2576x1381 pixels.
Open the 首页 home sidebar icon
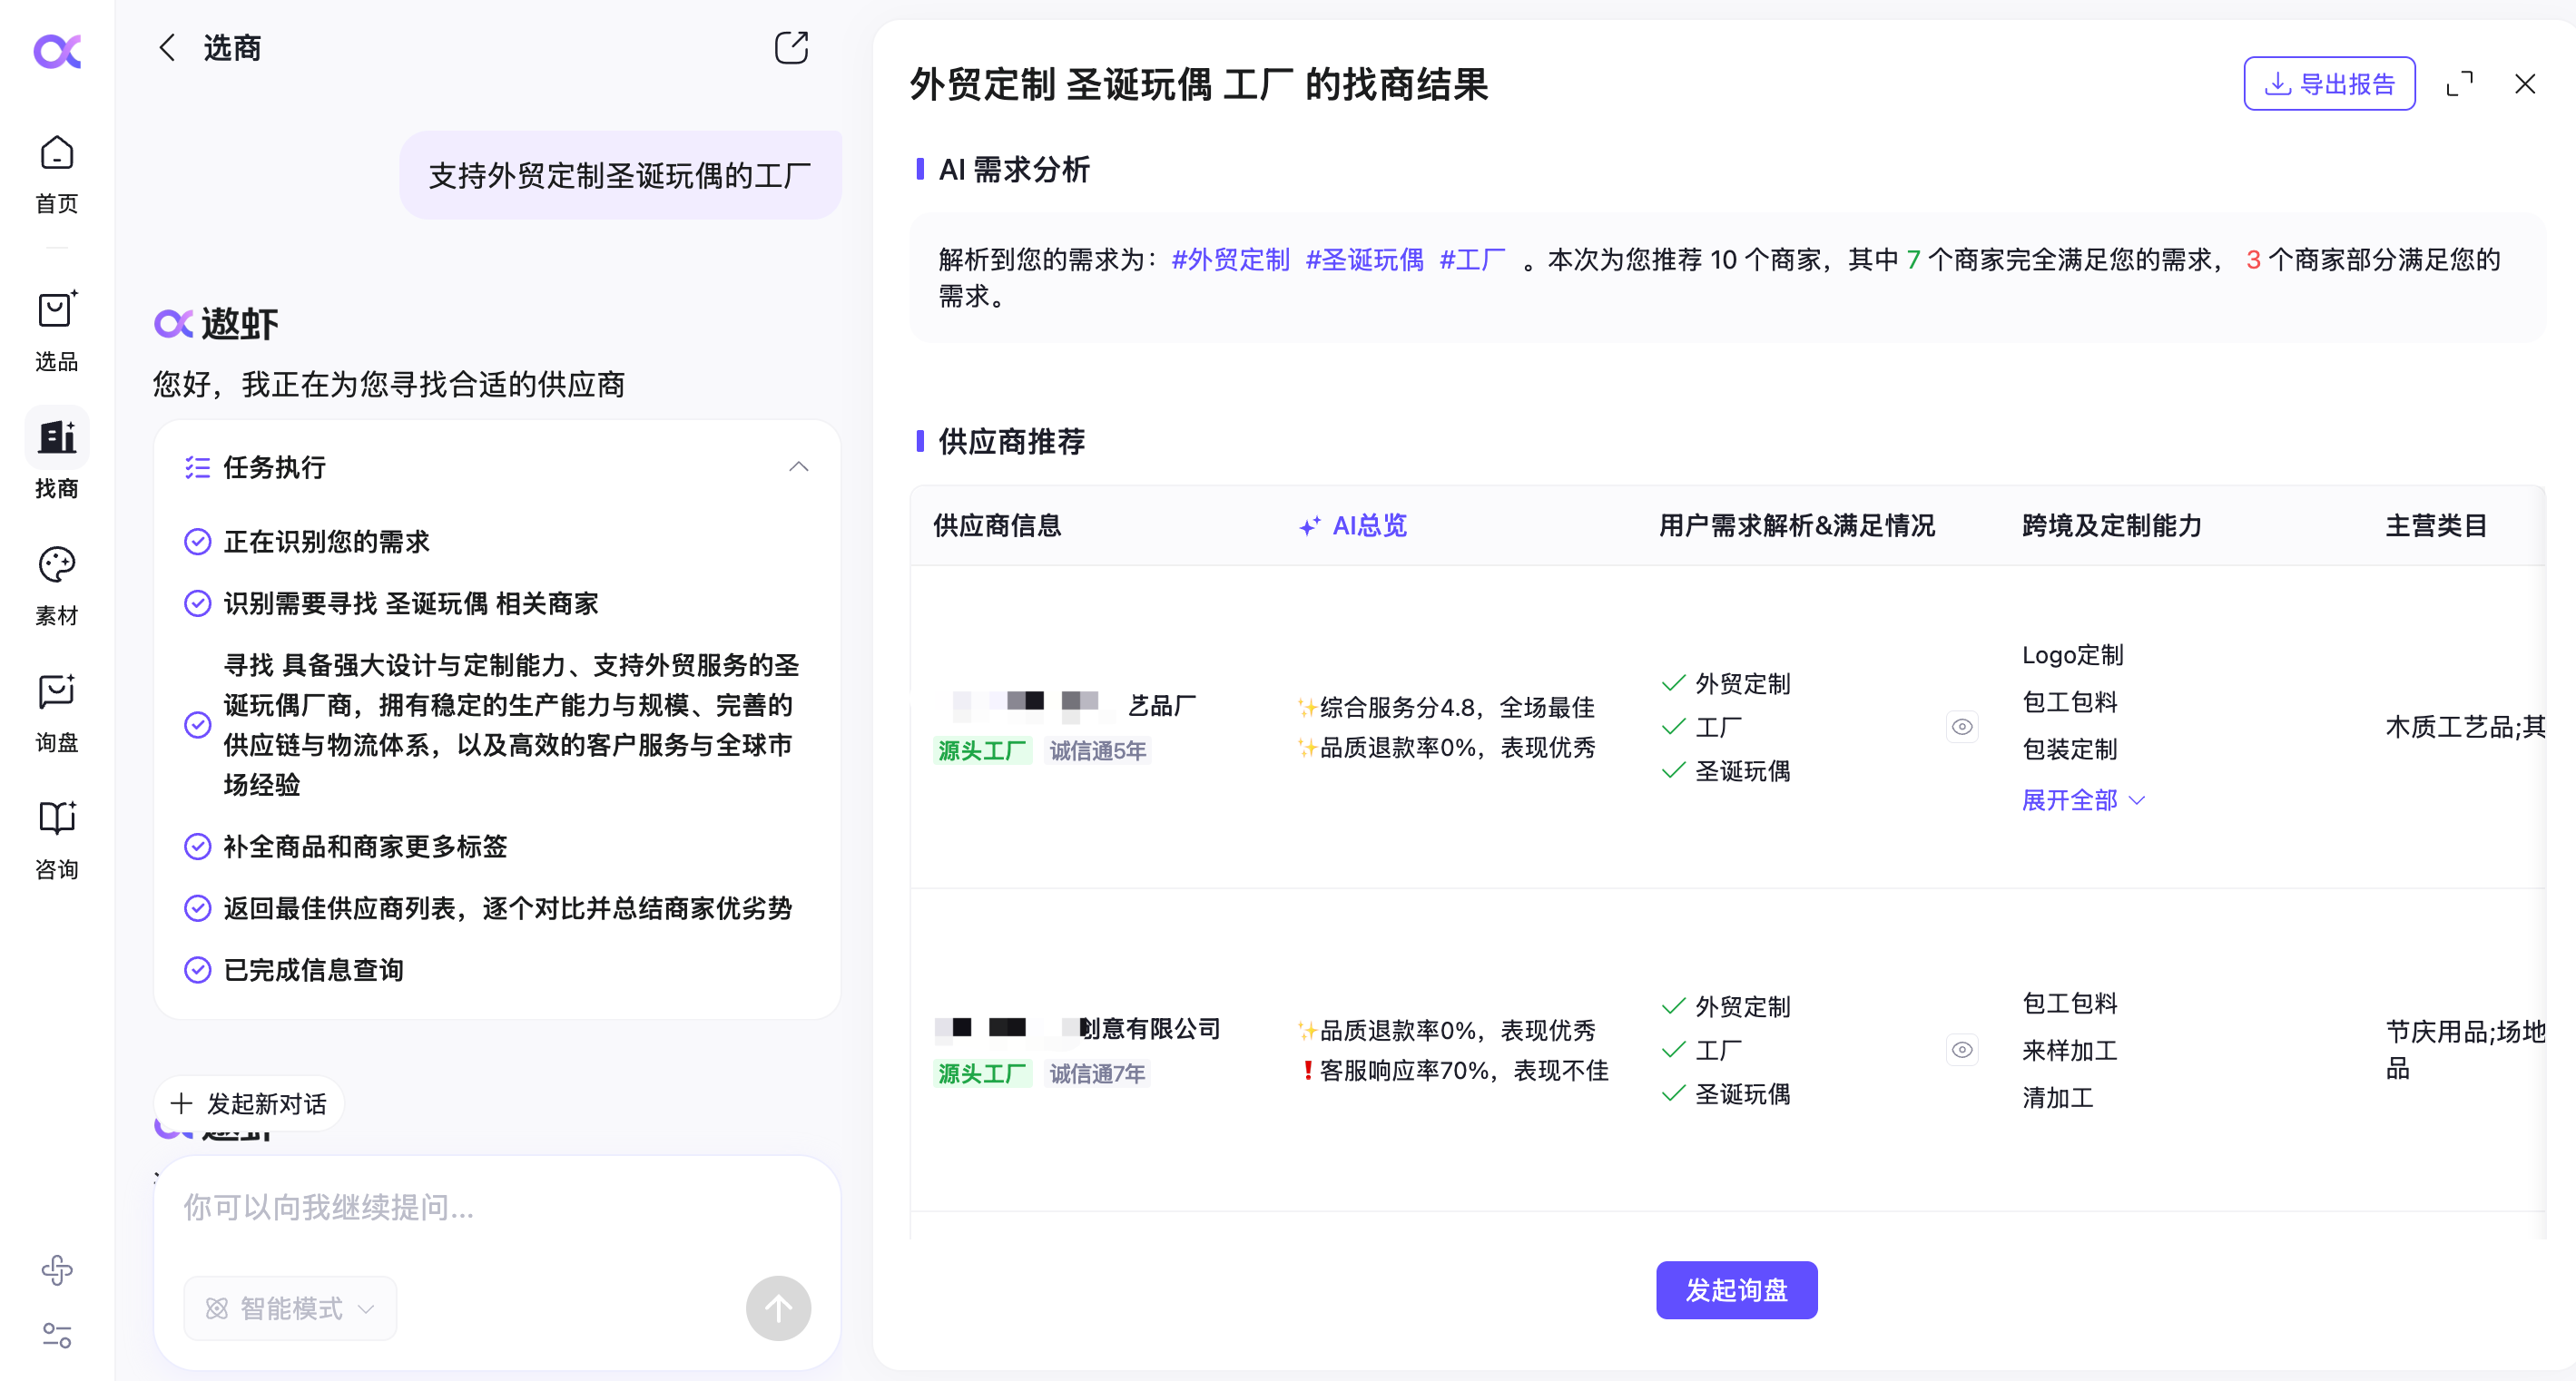[x=57, y=155]
